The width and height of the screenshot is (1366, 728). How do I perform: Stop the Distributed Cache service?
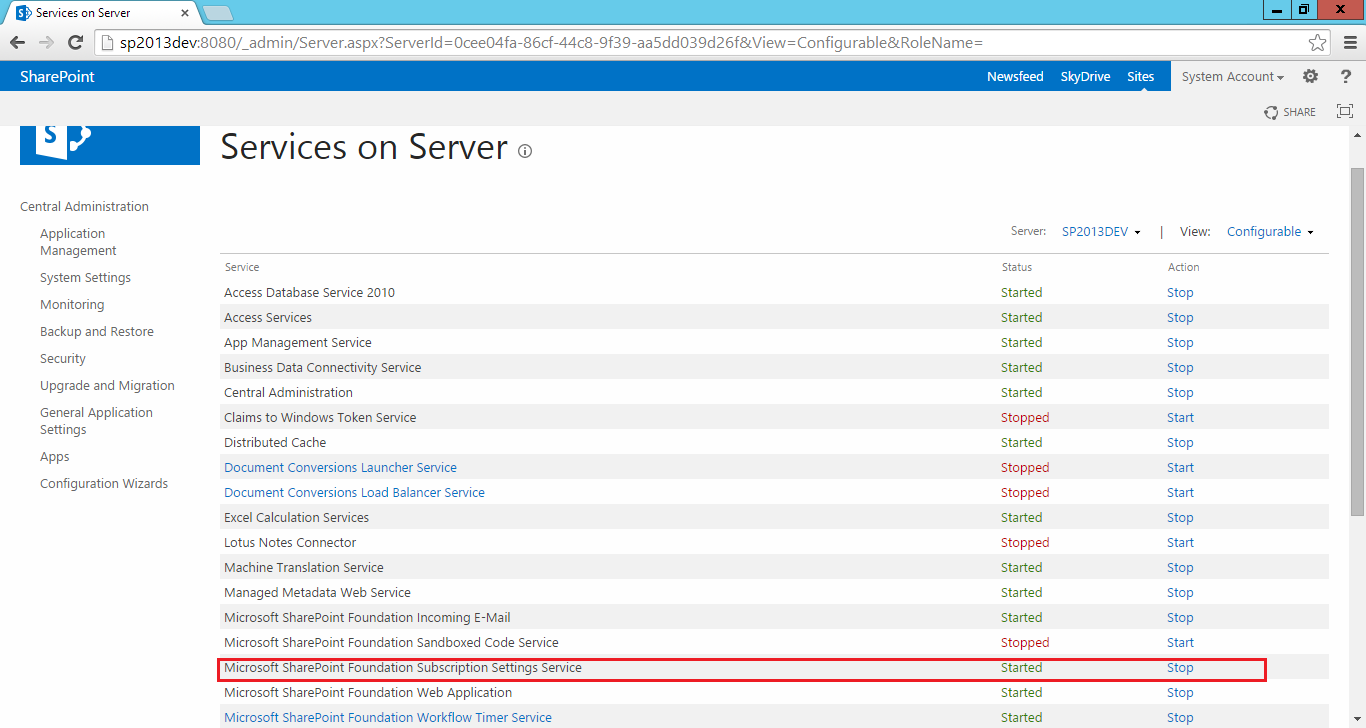1180,443
